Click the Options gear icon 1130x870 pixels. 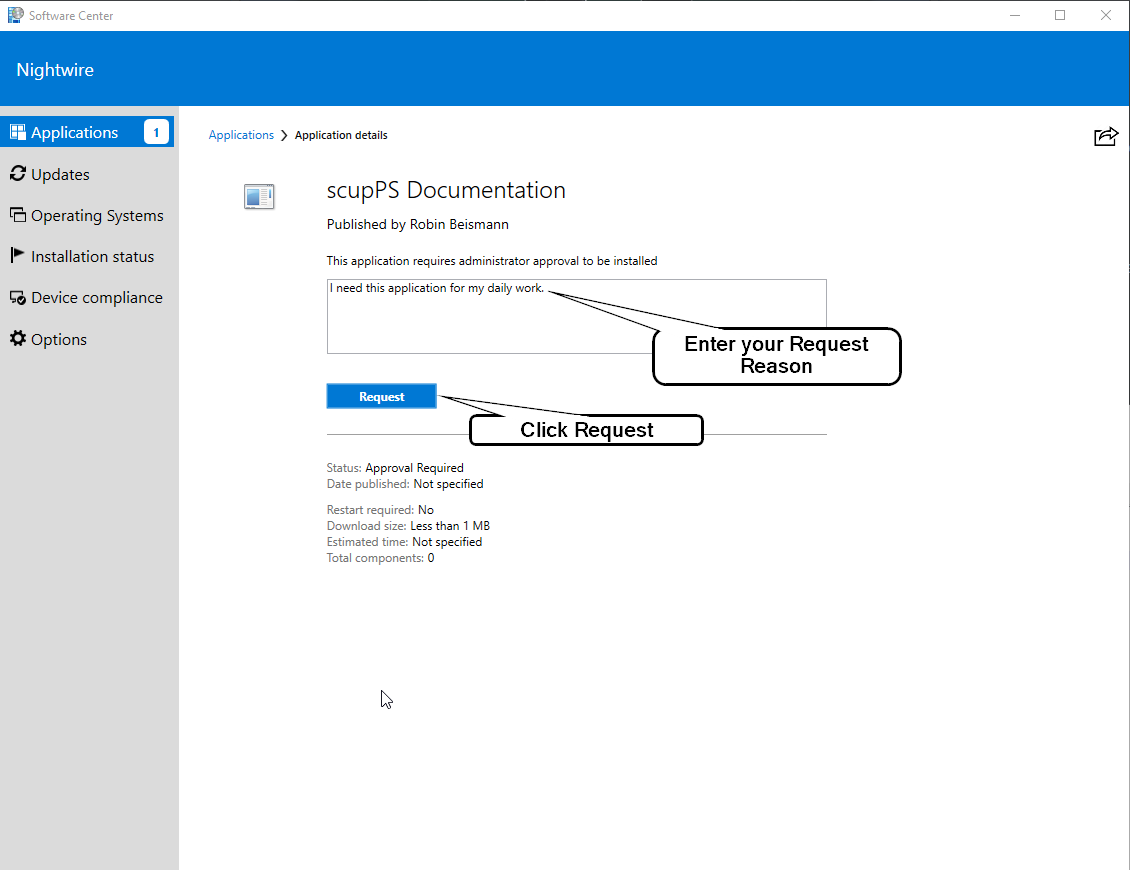(17, 338)
